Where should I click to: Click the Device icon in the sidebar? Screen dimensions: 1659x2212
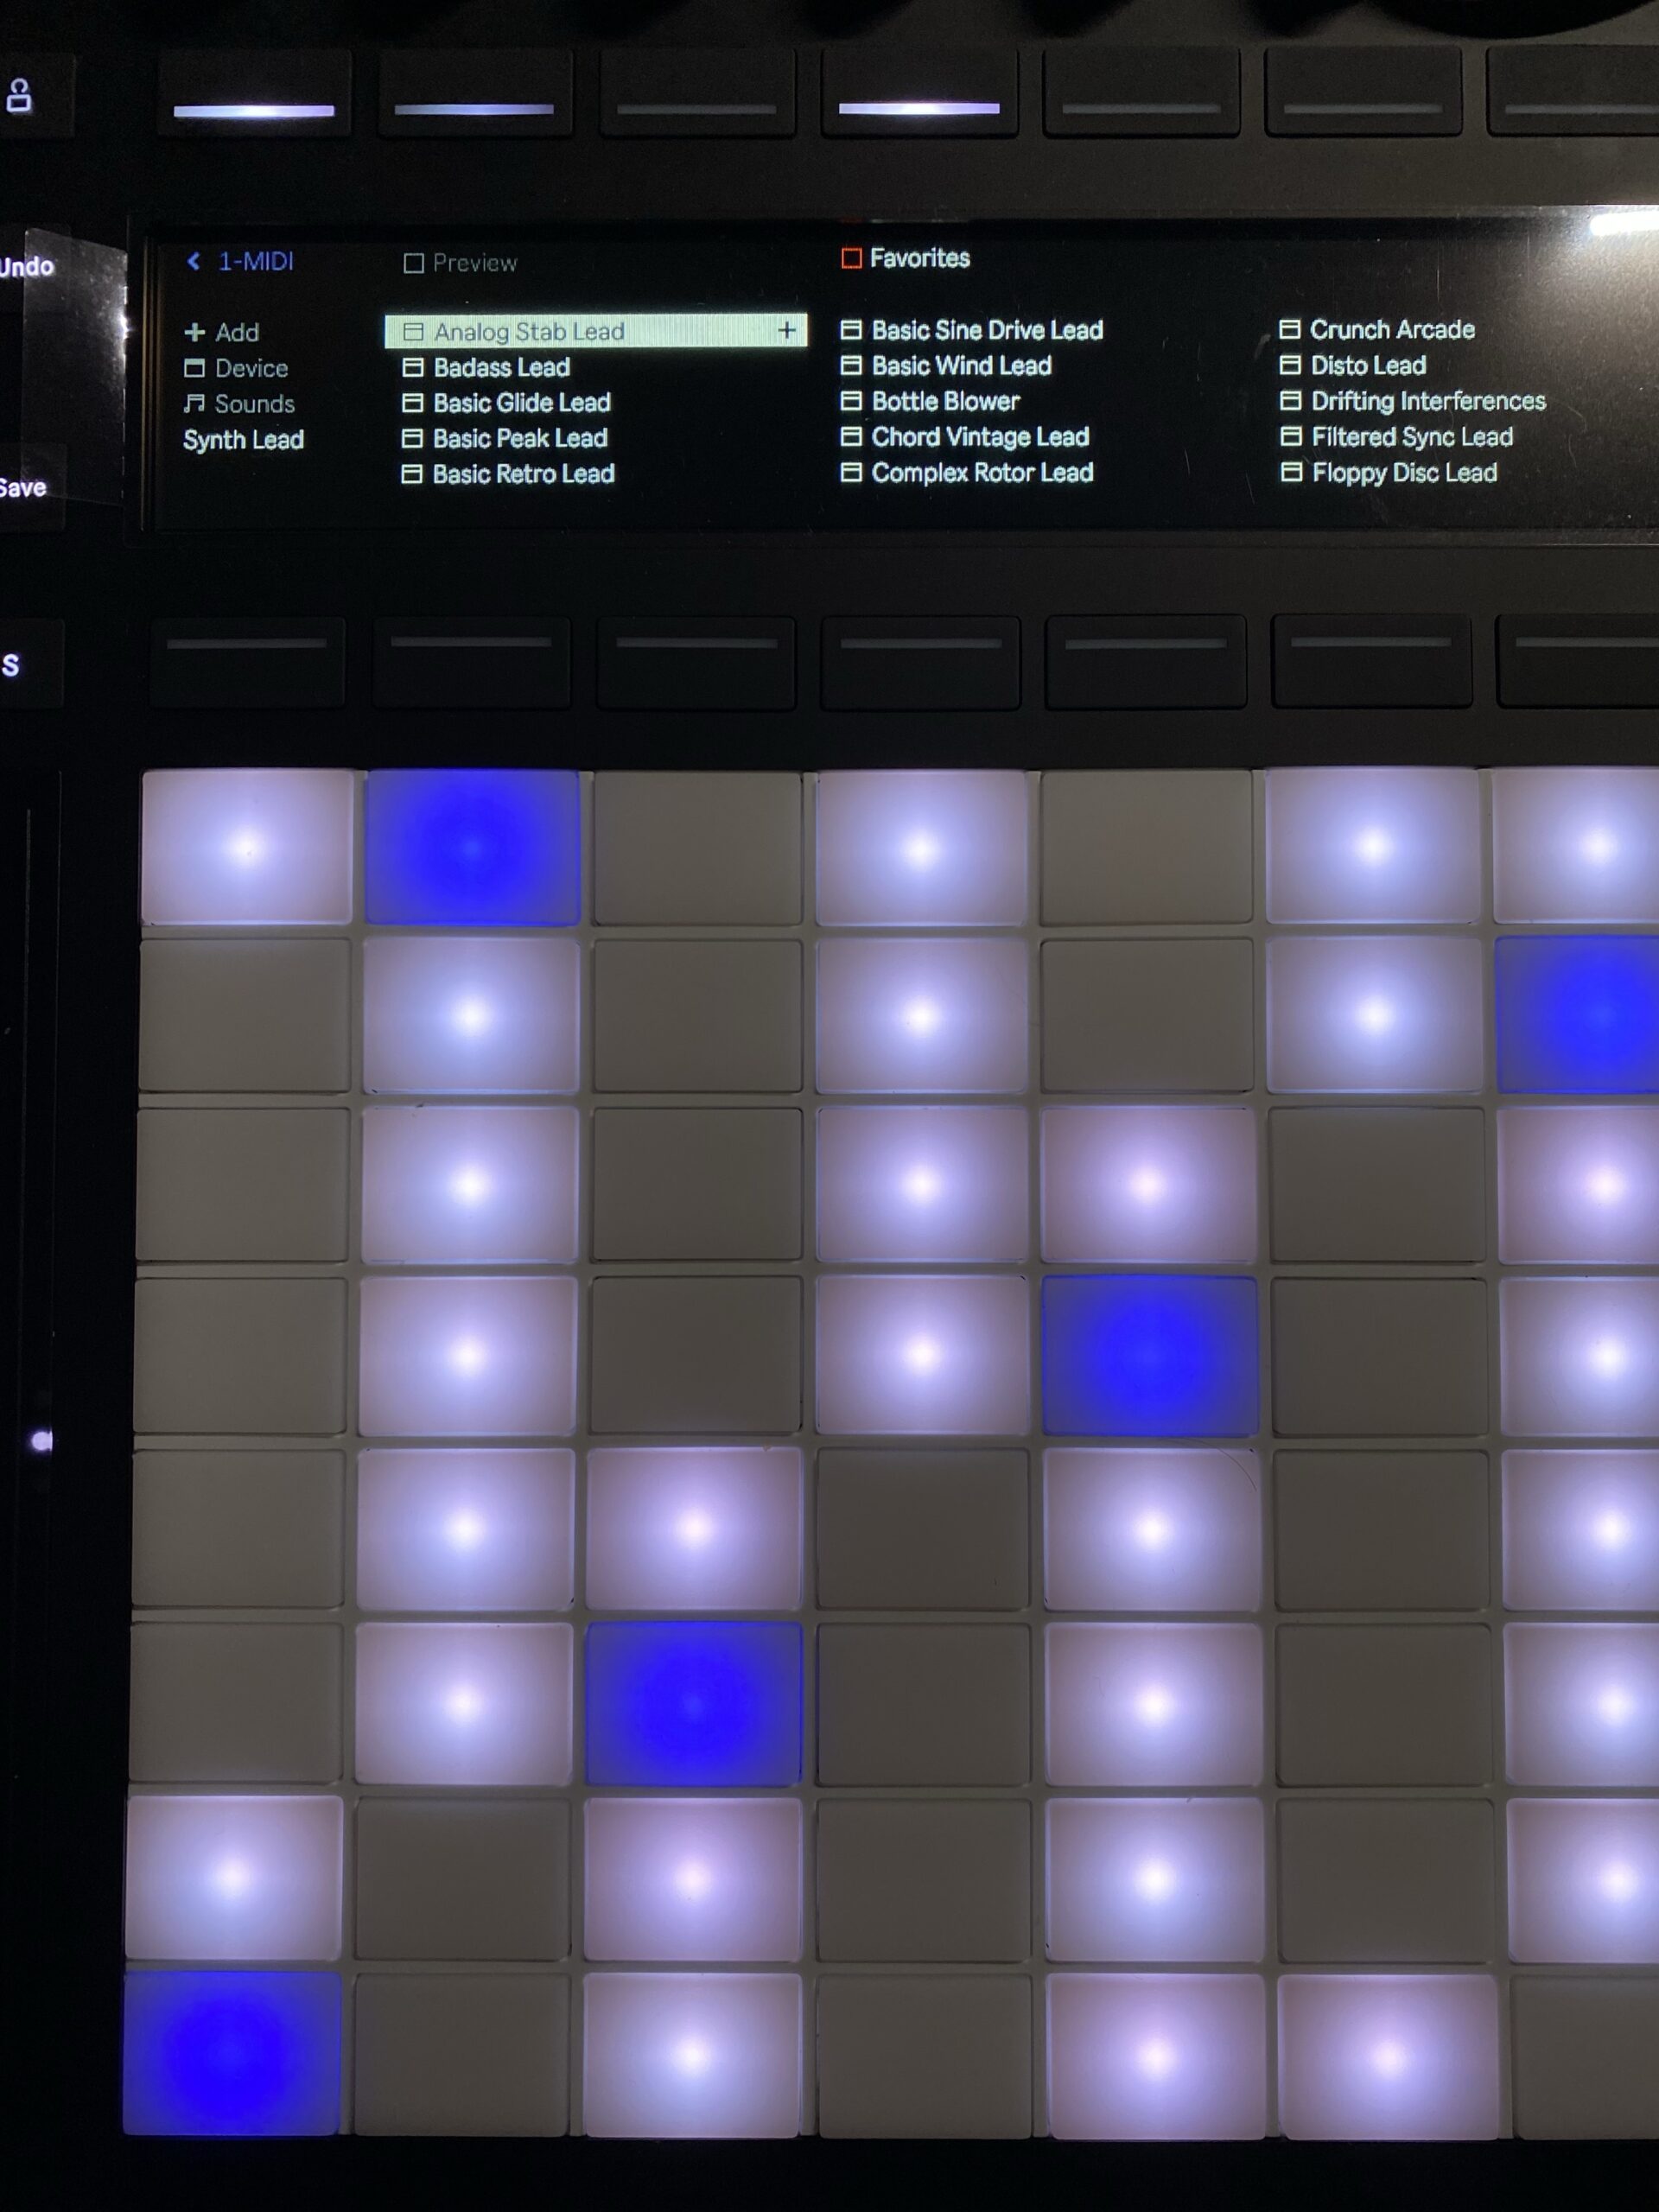[194, 368]
